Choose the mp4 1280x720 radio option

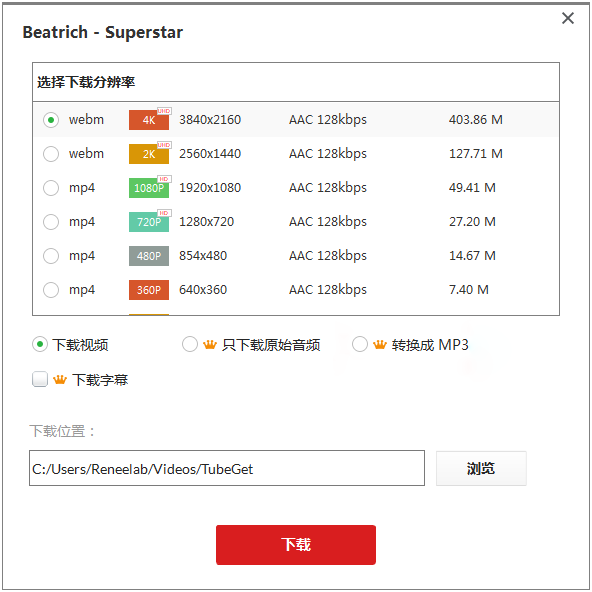[x=51, y=222]
